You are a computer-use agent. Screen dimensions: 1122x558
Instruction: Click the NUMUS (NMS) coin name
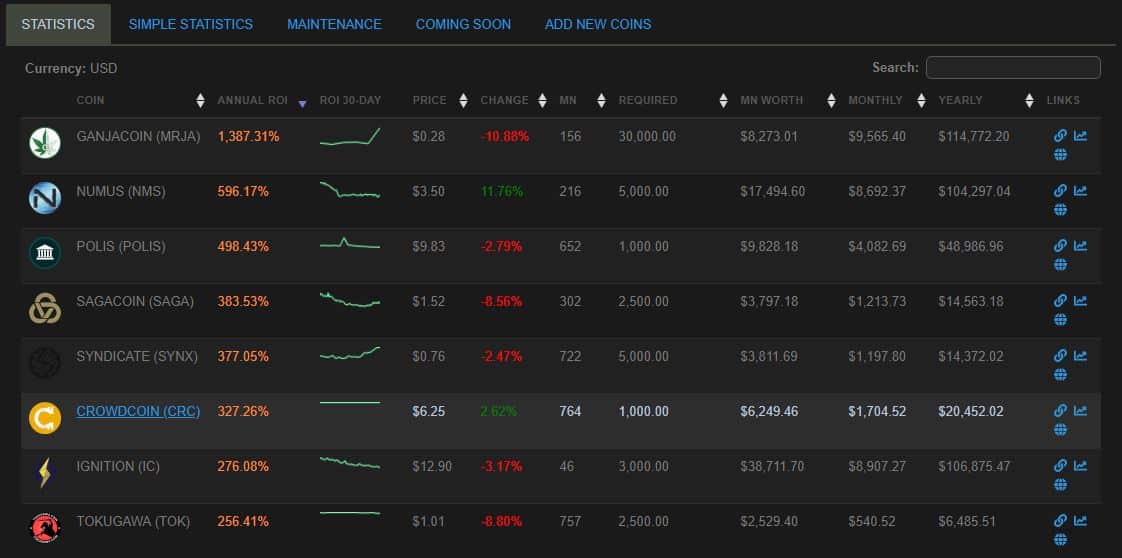point(121,191)
